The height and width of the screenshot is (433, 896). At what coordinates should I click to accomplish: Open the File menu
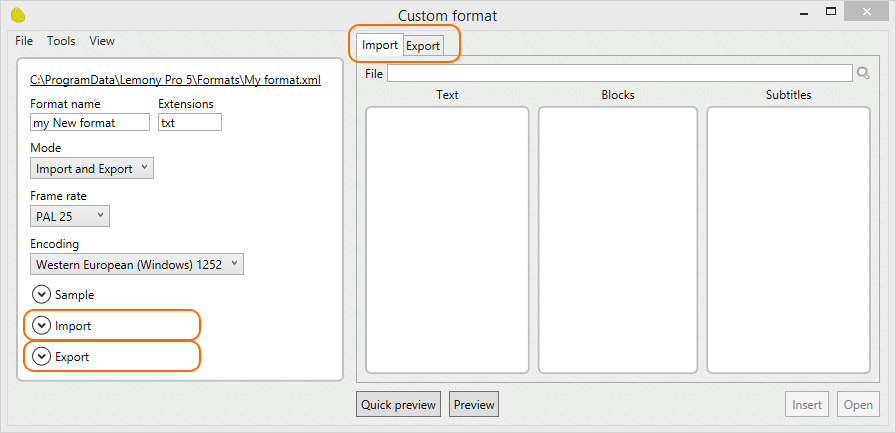coord(24,41)
